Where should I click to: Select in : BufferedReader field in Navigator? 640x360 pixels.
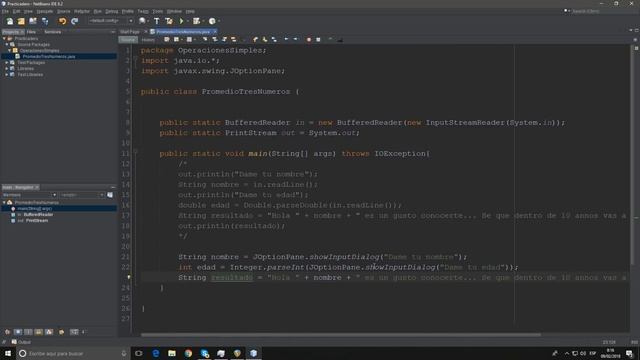[35, 215]
